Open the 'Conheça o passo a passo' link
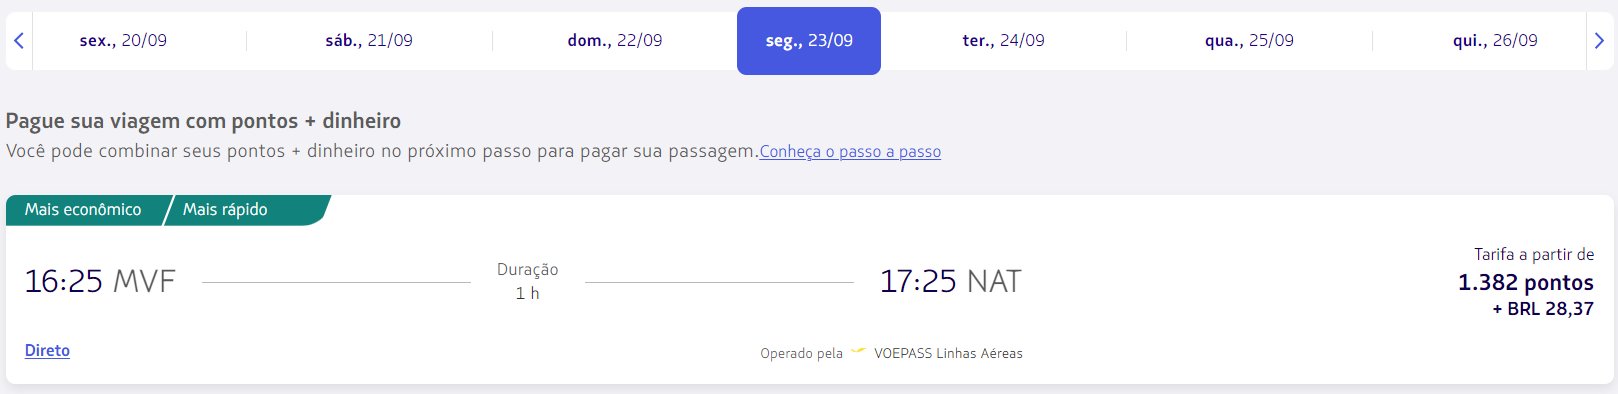 click(850, 152)
